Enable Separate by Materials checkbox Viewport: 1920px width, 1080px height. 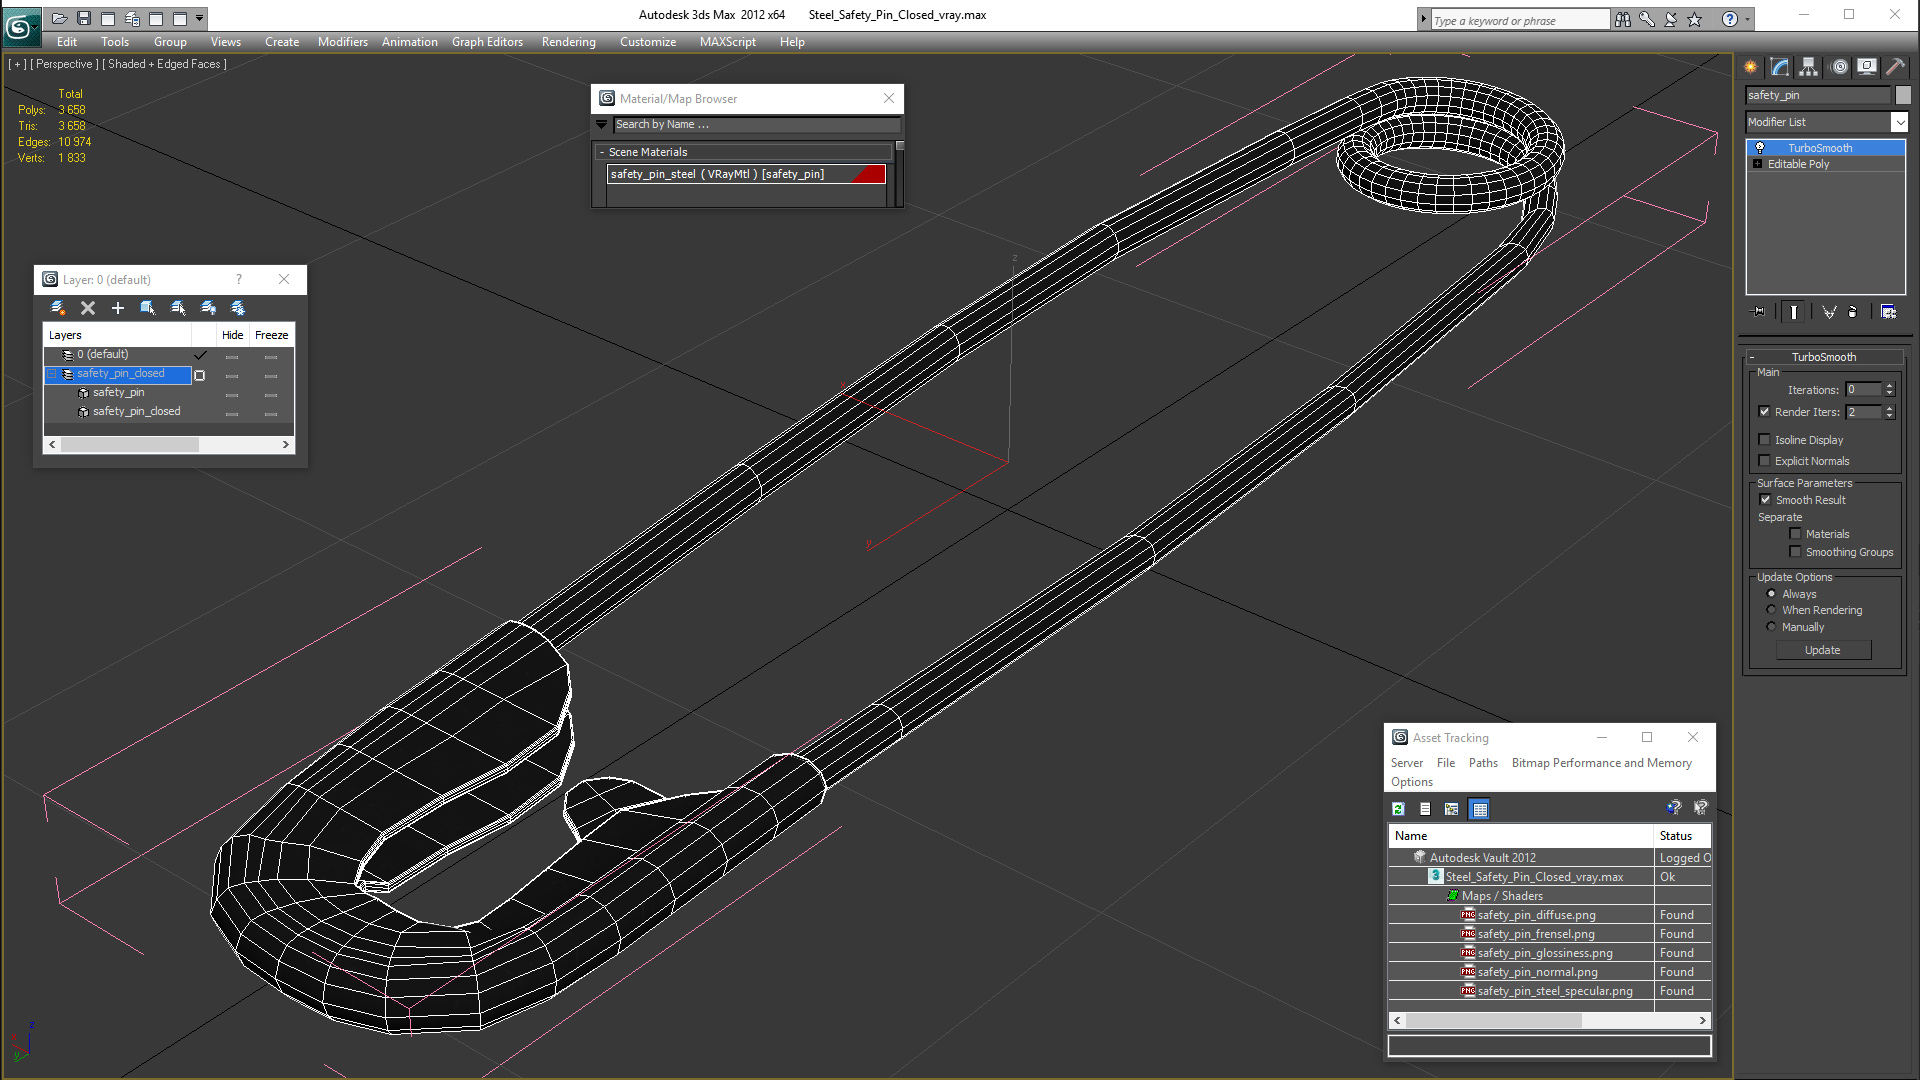tap(1796, 534)
